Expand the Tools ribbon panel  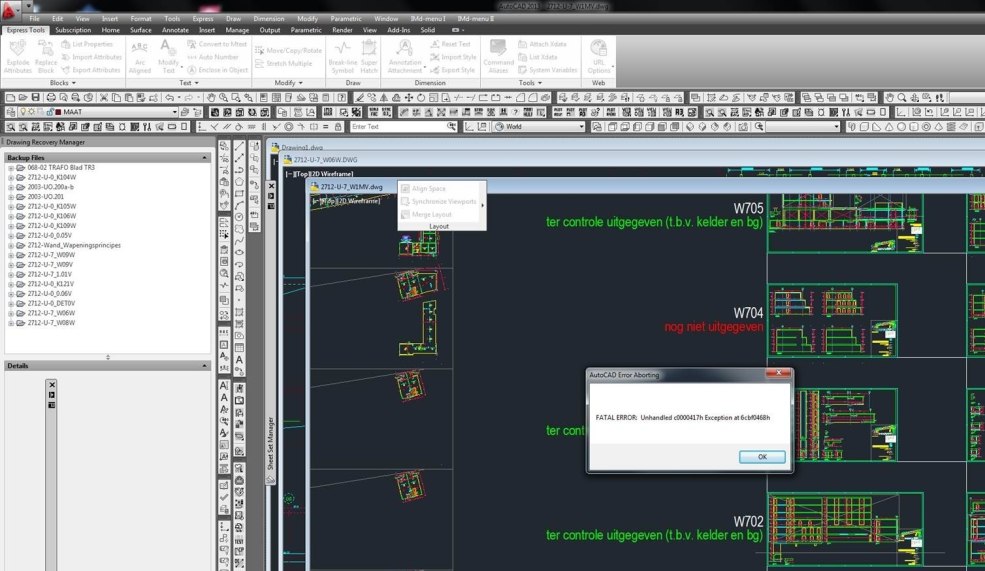pos(530,83)
